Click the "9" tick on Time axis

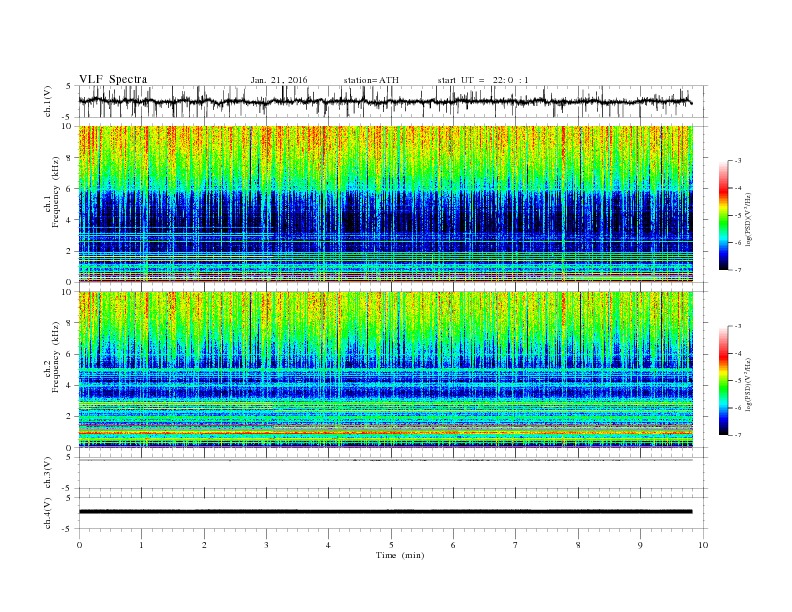tap(640, 545)
